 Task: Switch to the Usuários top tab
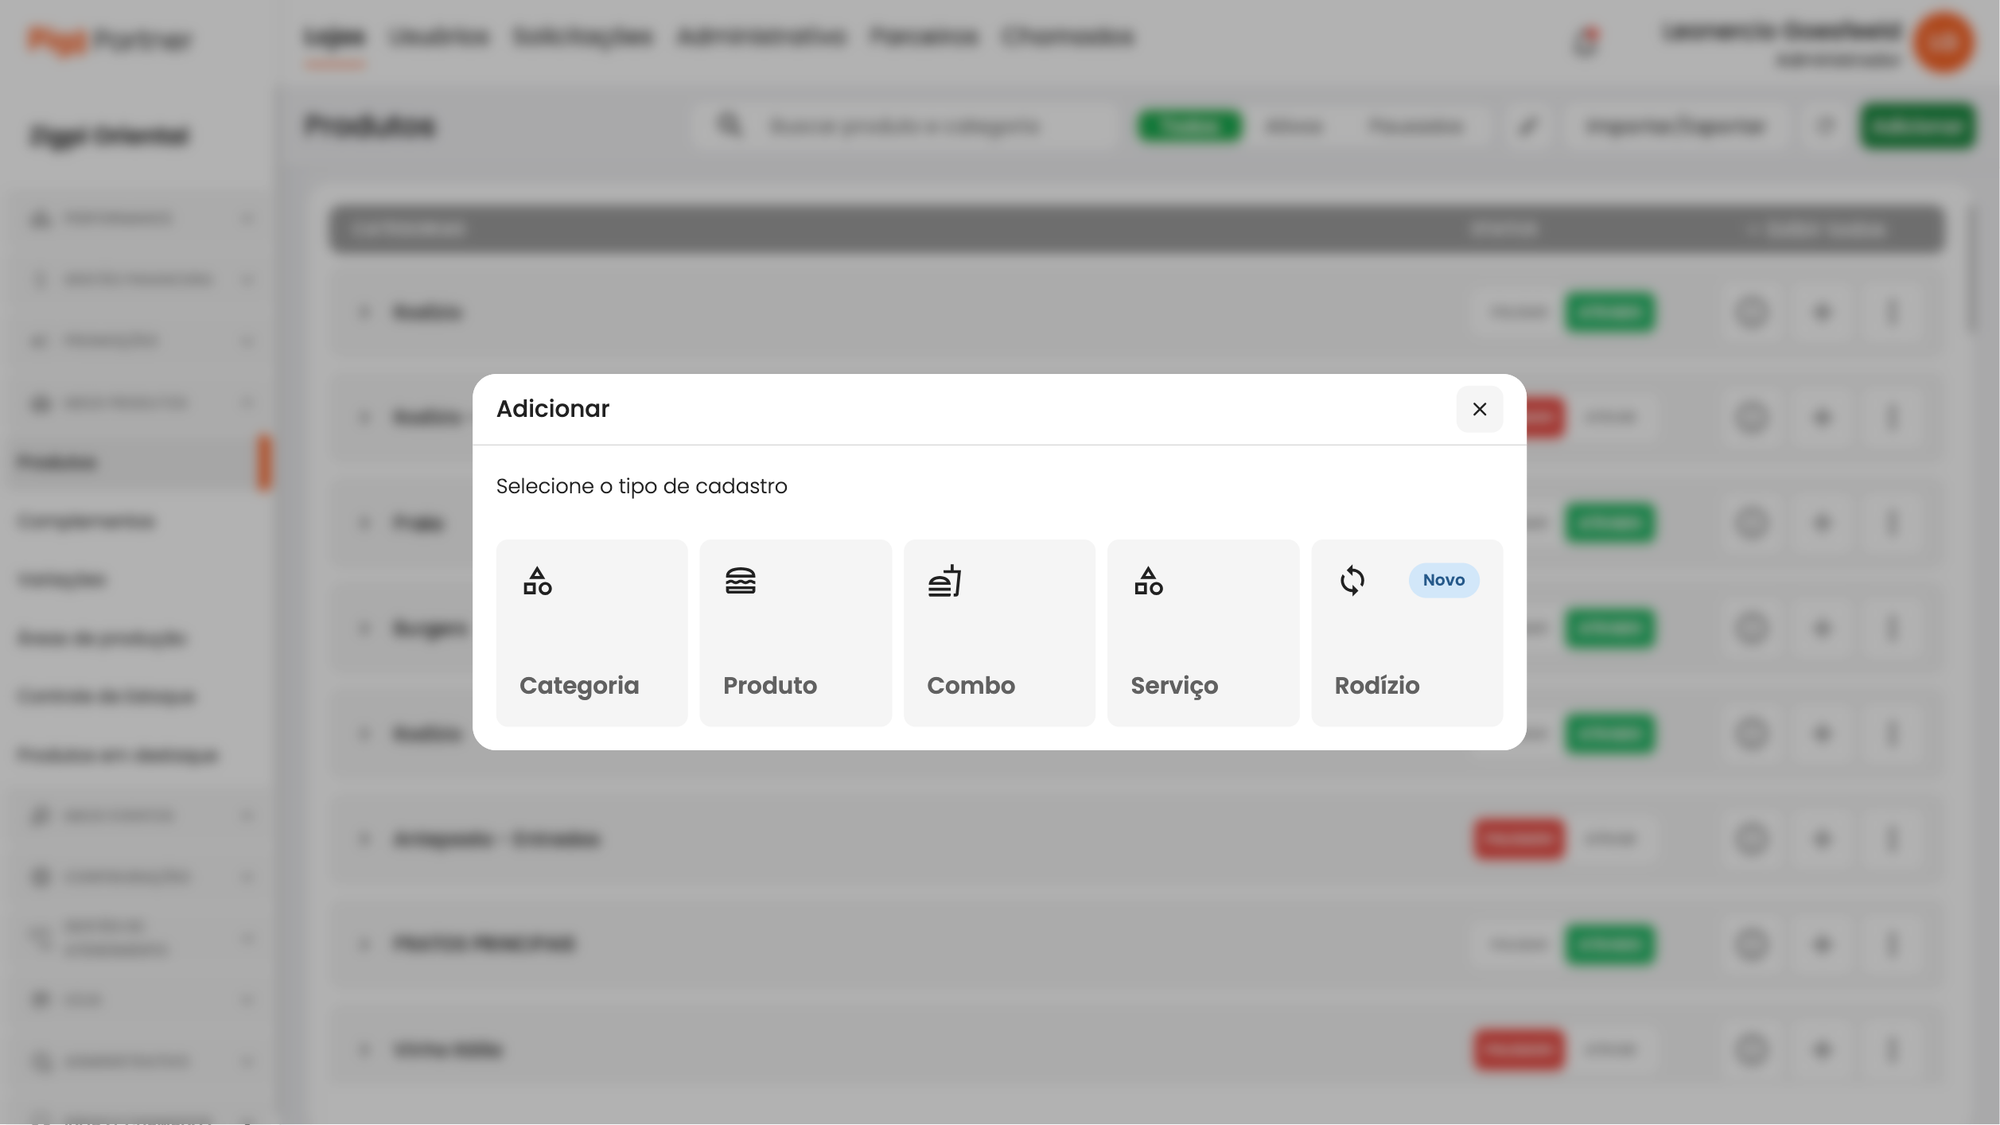tap(439, 38)
